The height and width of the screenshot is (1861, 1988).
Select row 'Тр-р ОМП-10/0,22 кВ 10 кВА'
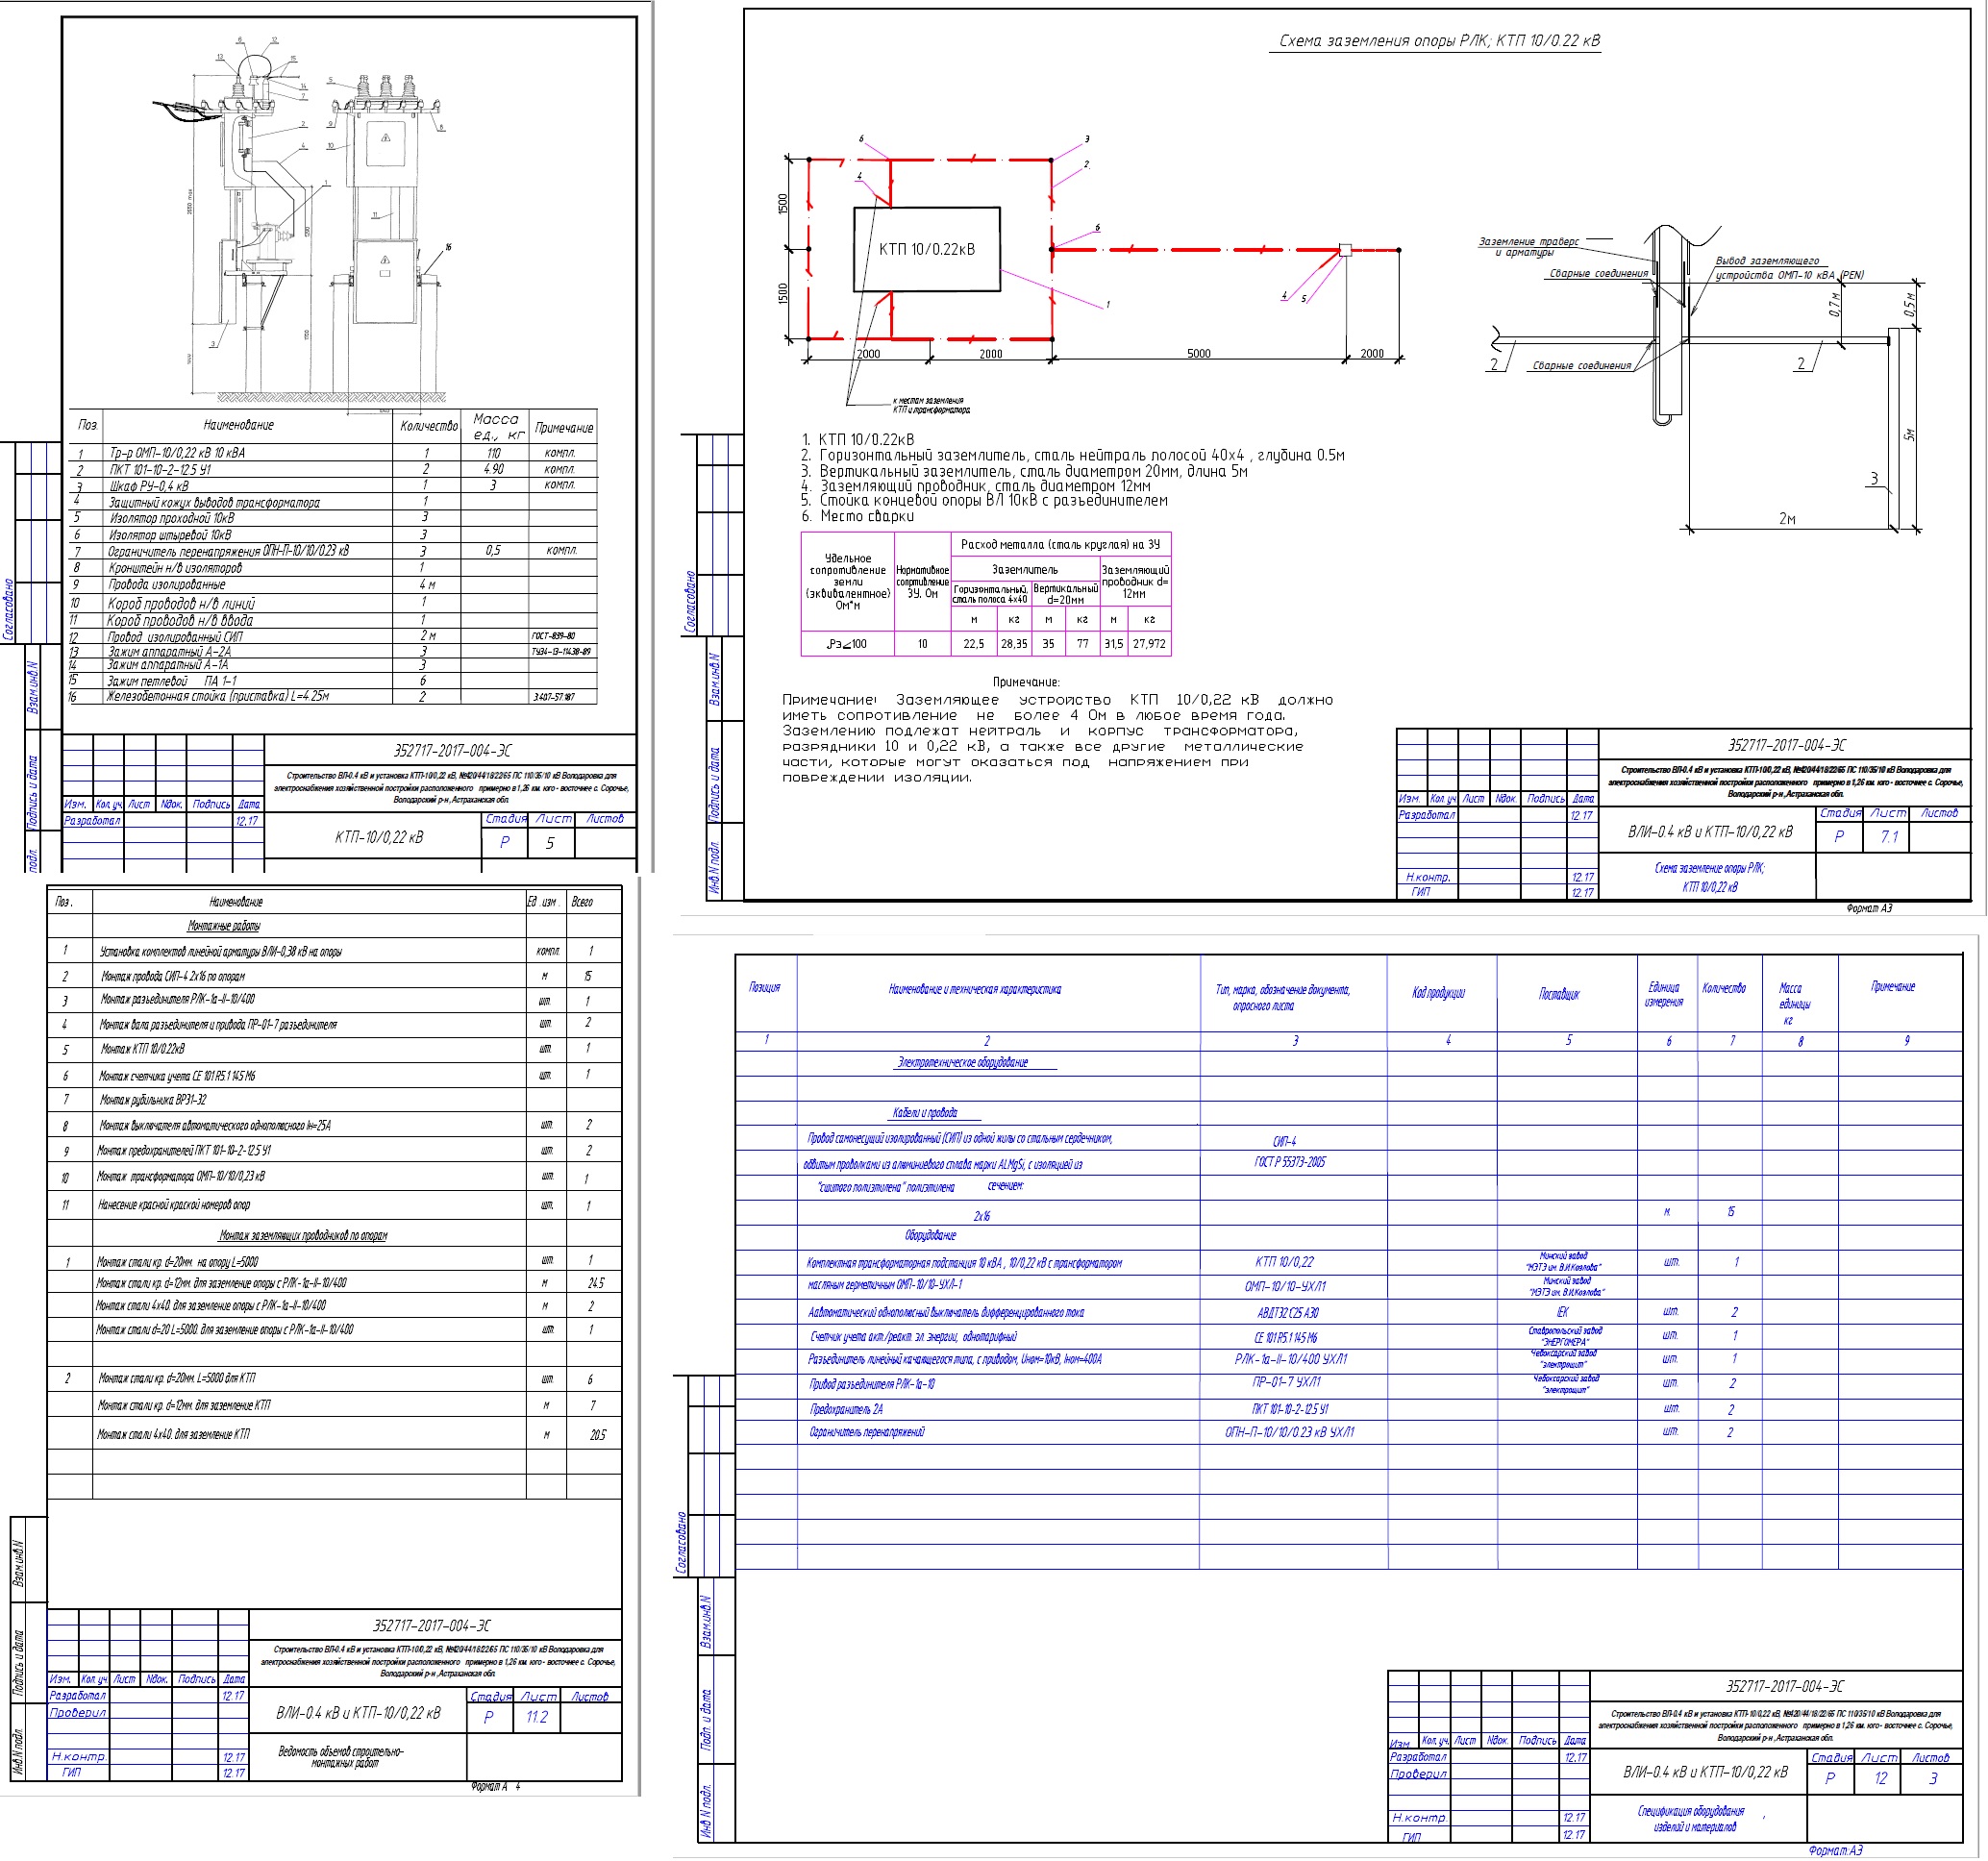click(333, 453)
